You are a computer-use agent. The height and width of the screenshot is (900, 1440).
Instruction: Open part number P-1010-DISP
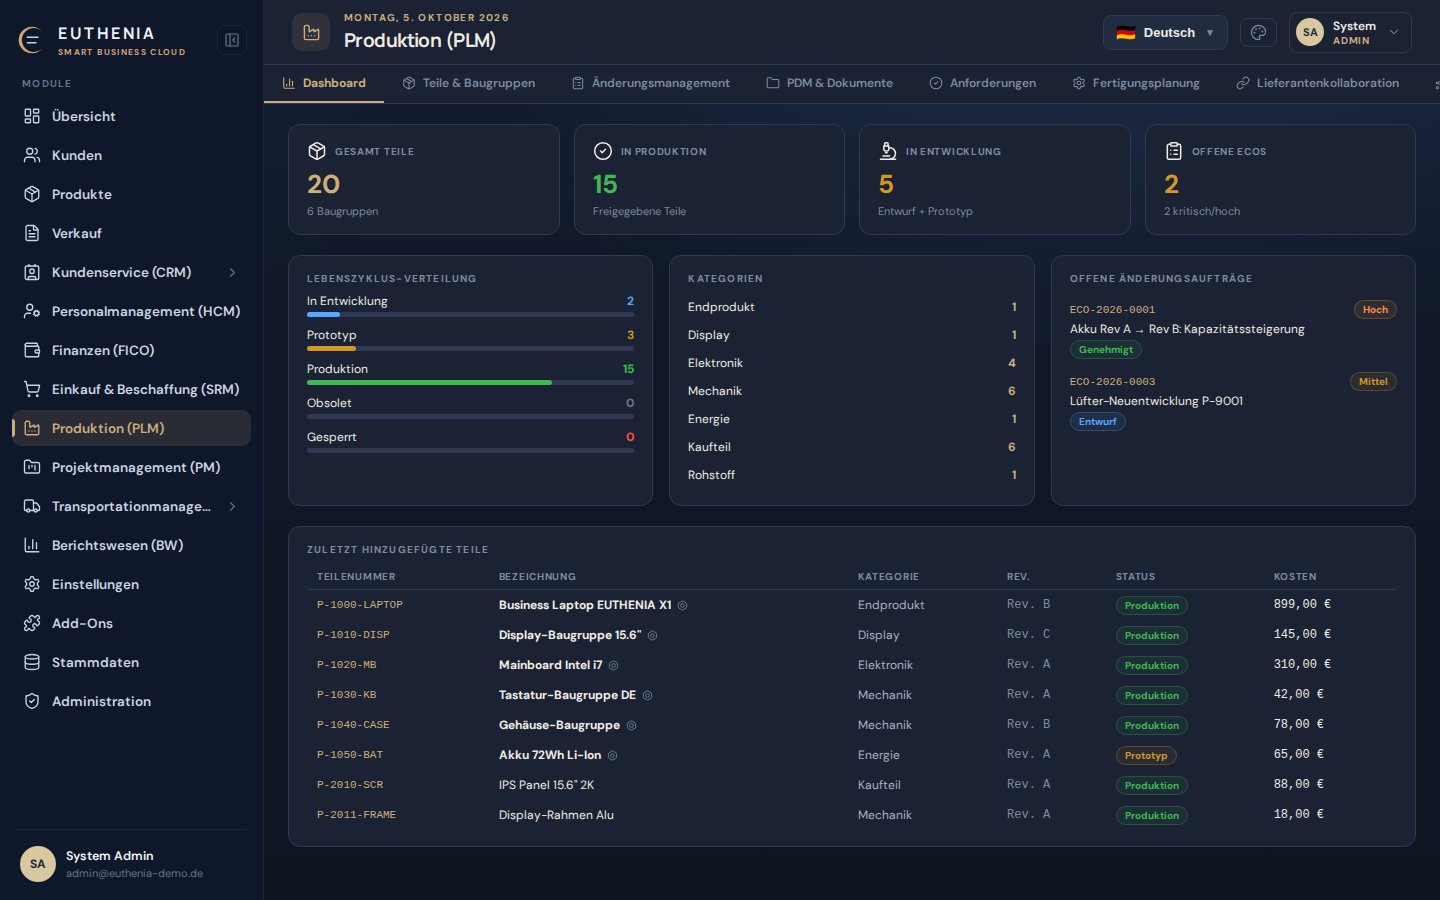click(353, 635)
